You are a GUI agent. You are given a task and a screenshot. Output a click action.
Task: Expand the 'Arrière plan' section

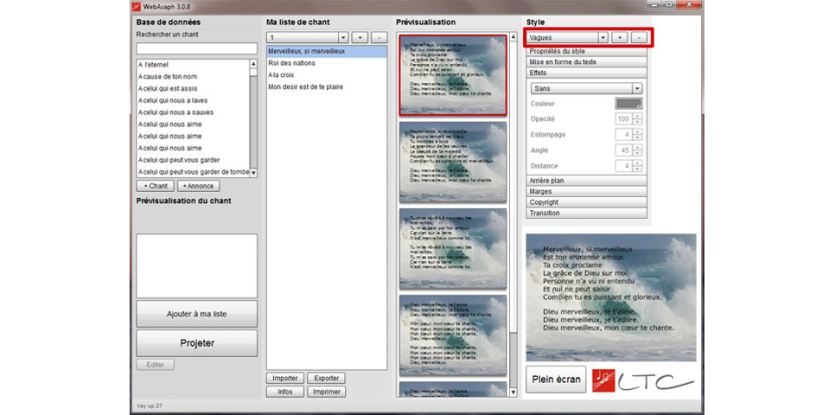[x=586, y=181]
